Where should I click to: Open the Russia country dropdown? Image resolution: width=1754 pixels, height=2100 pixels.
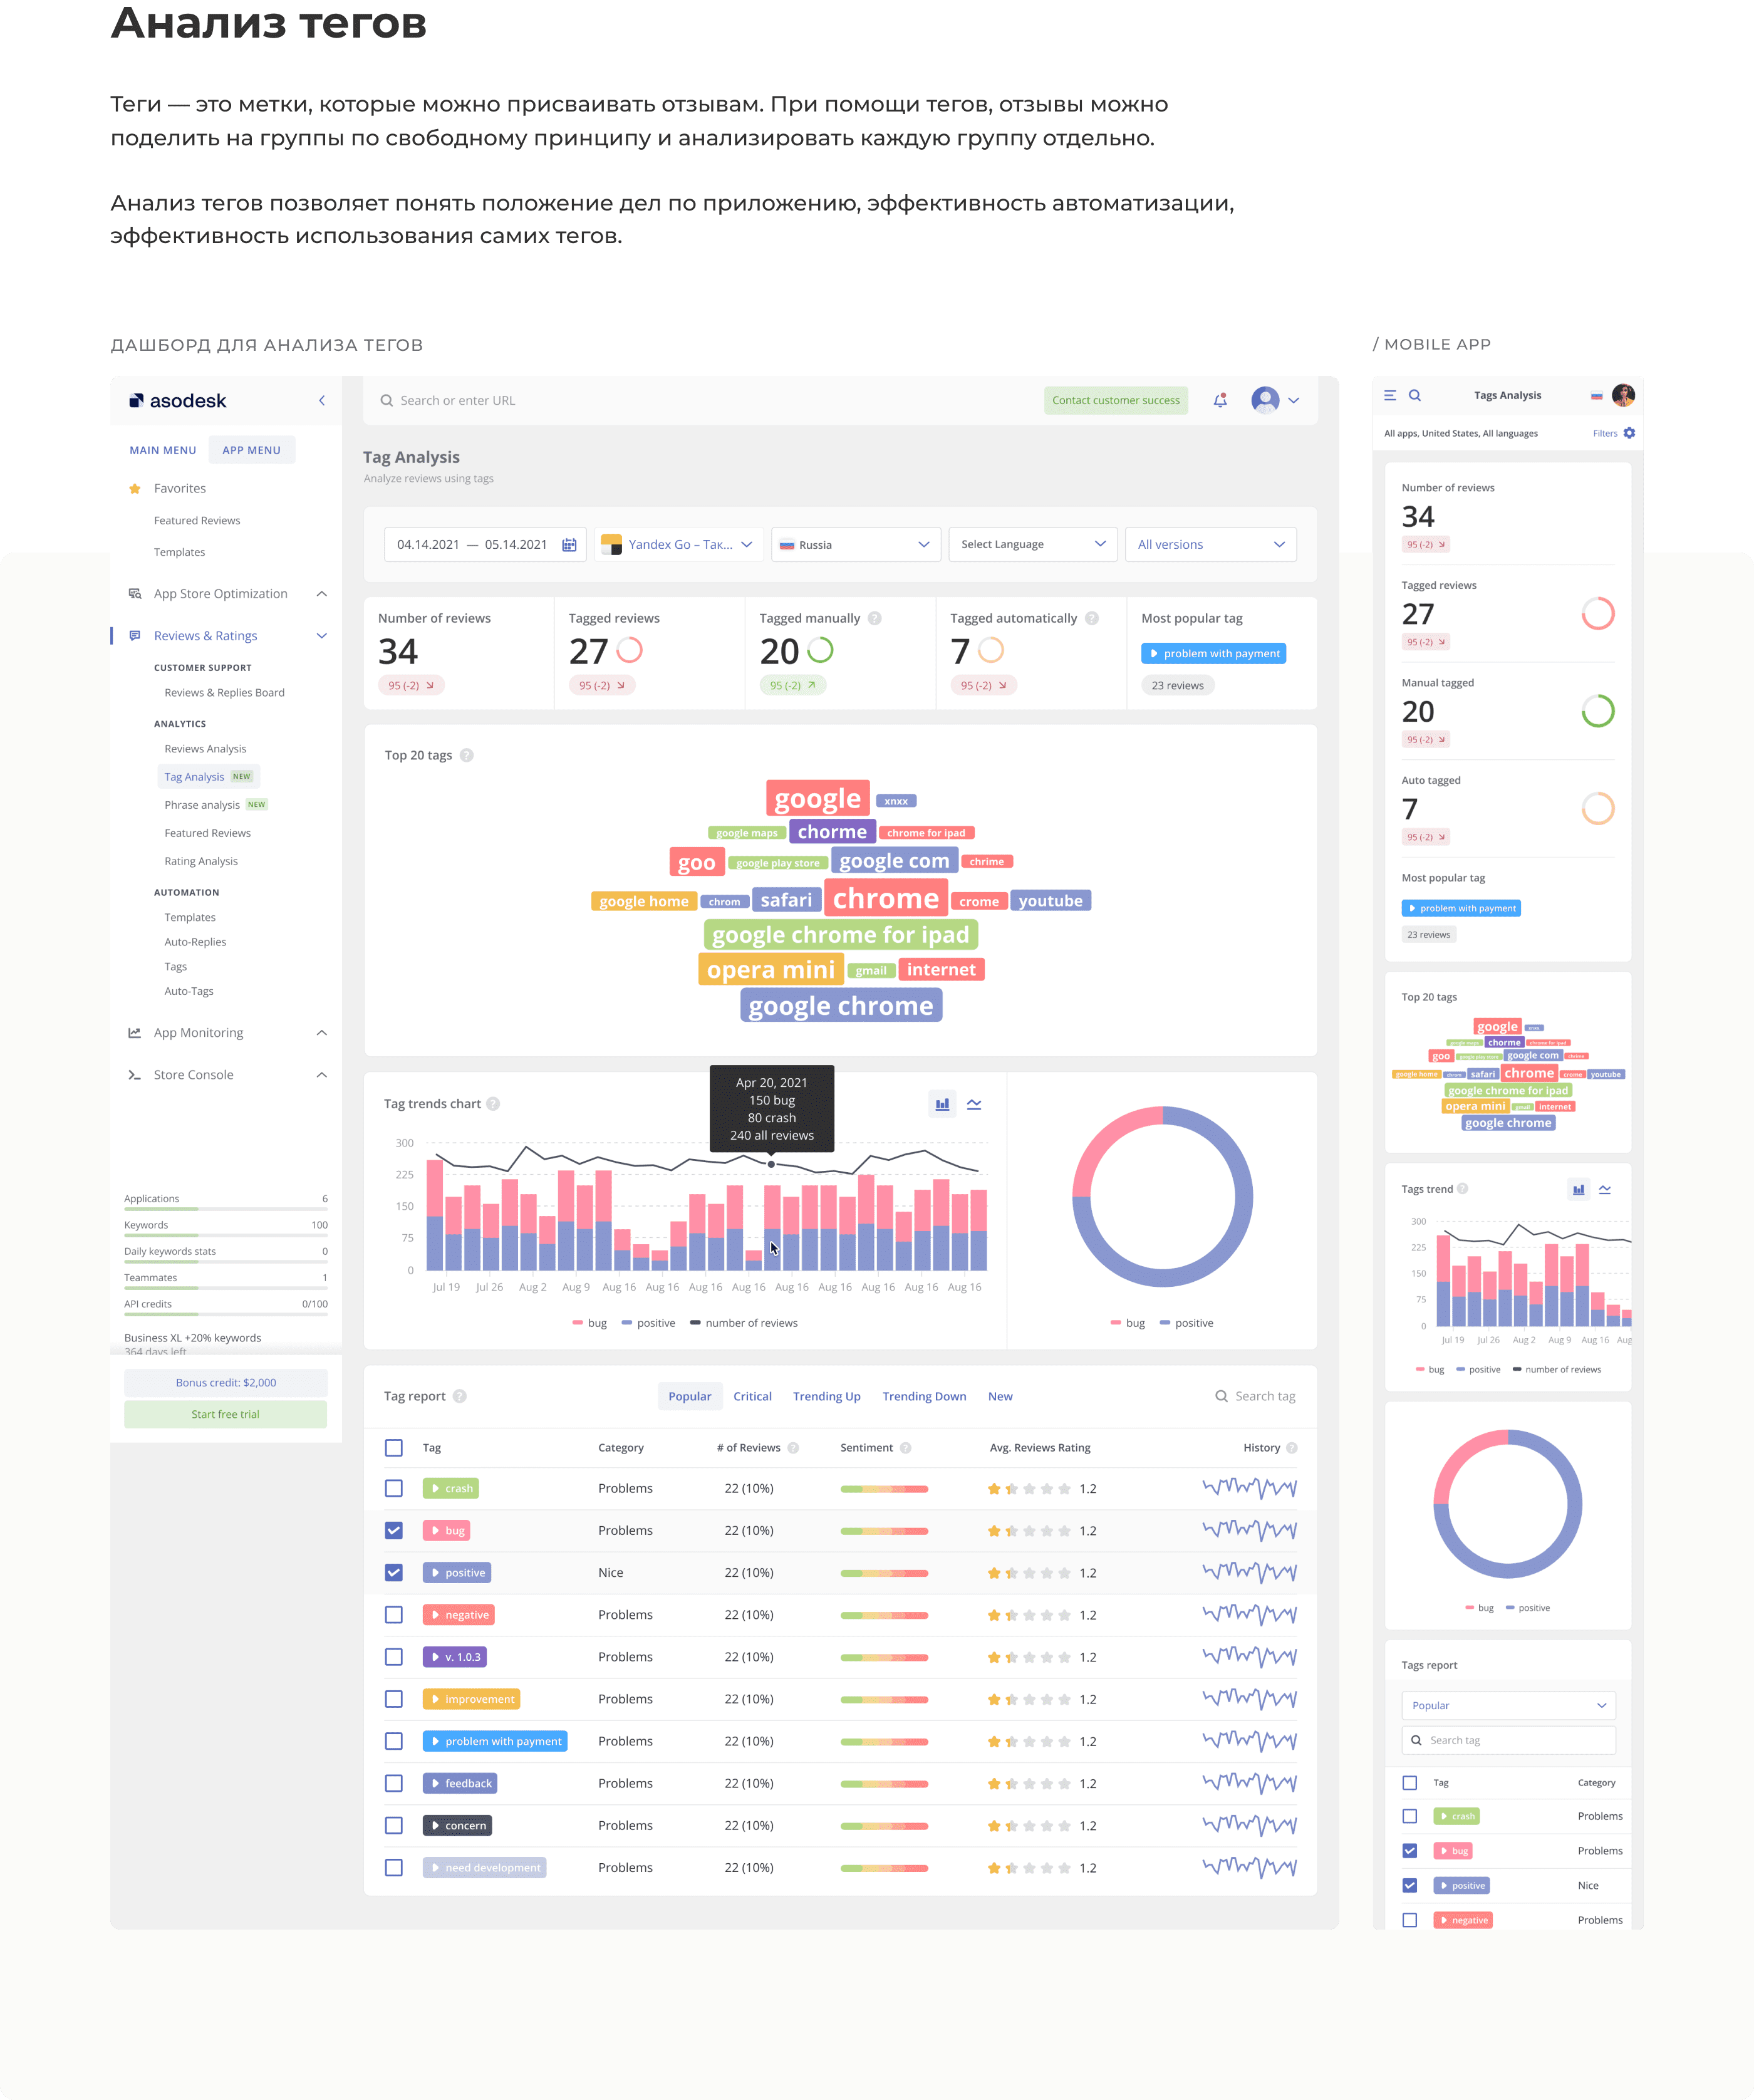tap(855, 544)
